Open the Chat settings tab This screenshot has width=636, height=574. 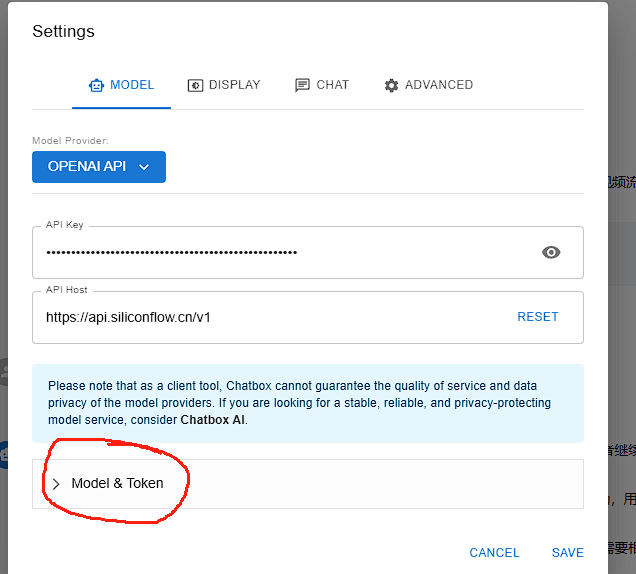322,85
